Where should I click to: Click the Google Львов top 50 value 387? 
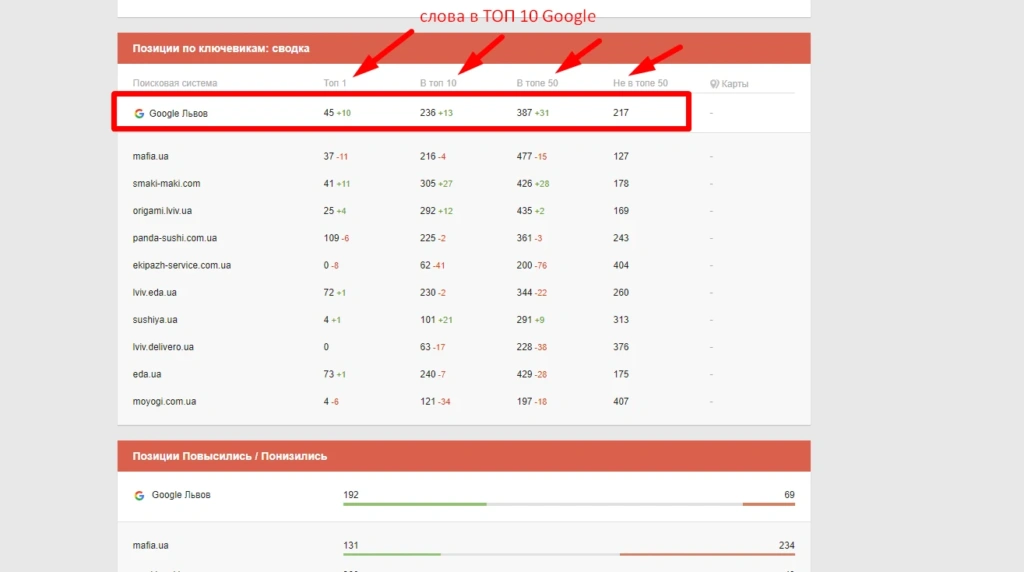pos(524,113)
